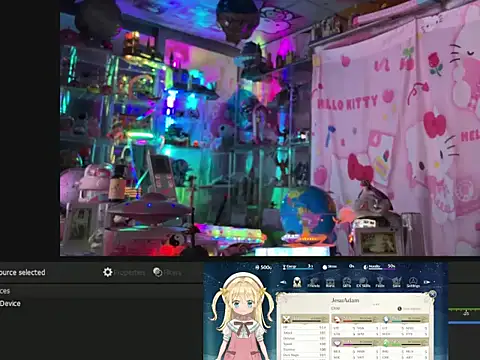Click the crossed swords stats header icon

click(287, 319)
